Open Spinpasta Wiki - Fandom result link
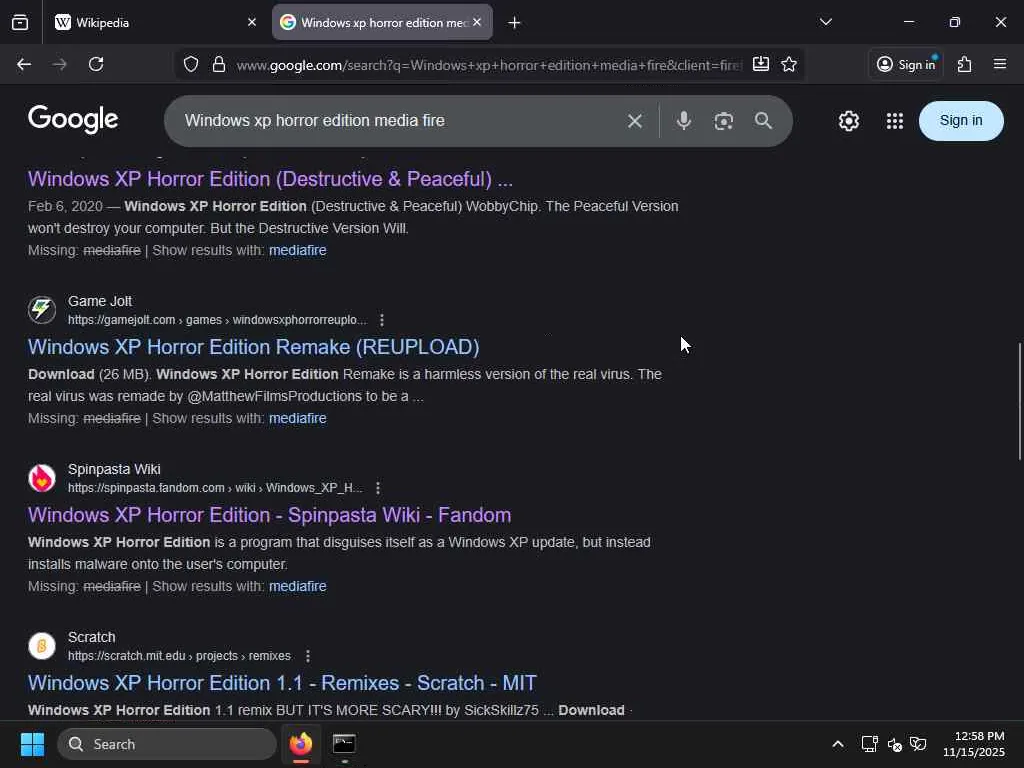The height and width of the screenshot is (768, 1024). pos(269,515)
